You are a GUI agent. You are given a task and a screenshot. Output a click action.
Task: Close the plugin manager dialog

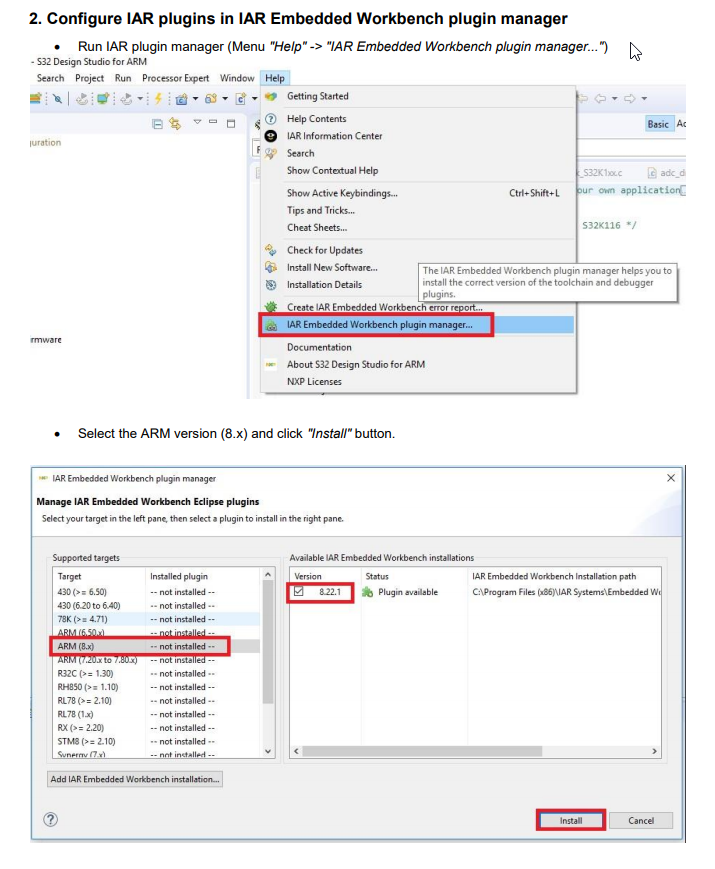tap(671, 478)
